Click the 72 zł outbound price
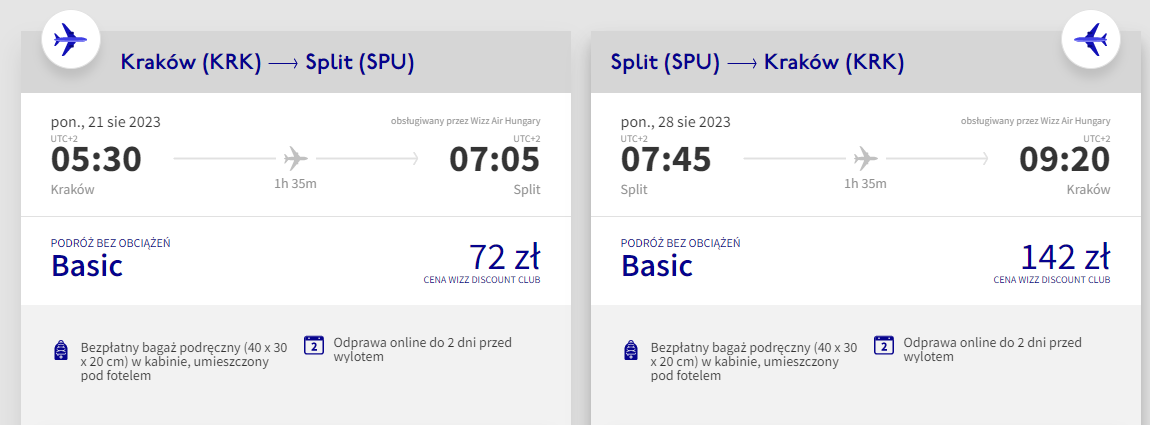1150x425 pixels. pyautogui.click(x=505, y=257)
